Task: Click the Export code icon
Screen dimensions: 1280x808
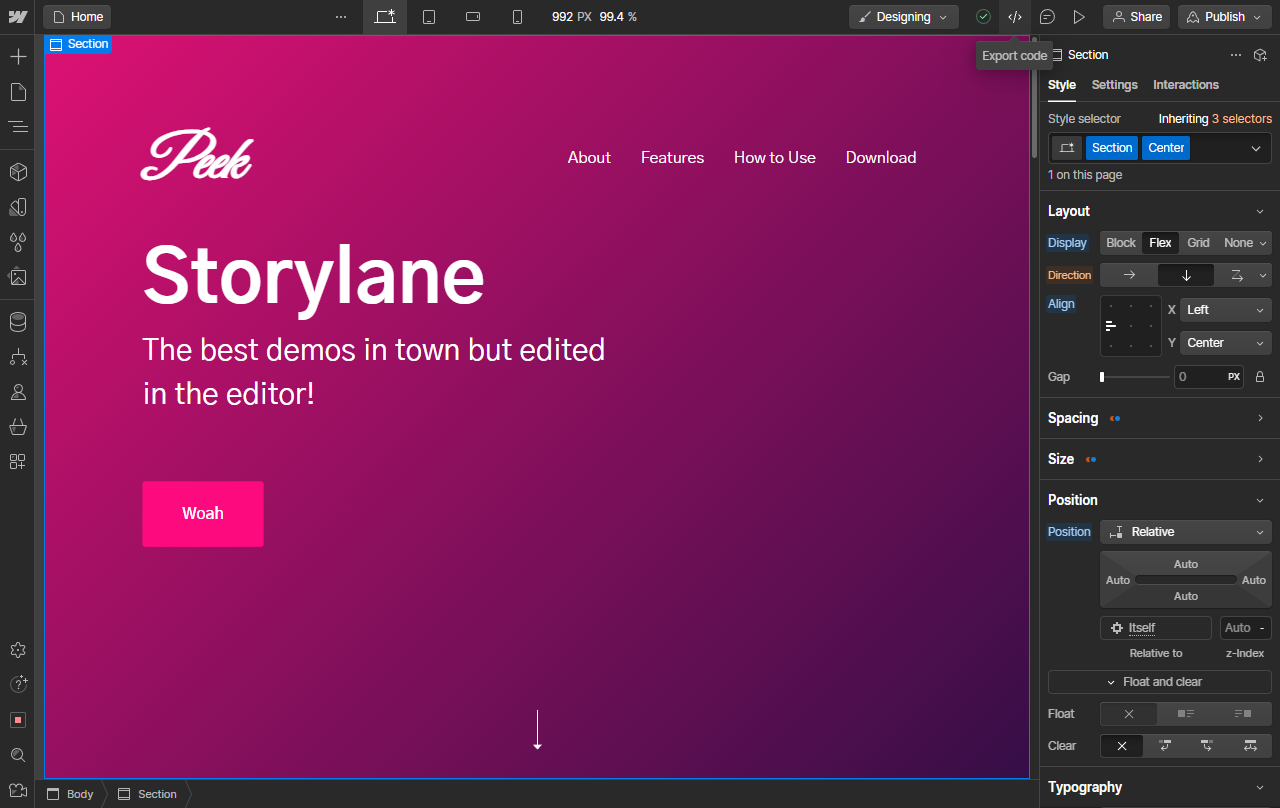Action: pyautogui.click(x=1015, y=17)
